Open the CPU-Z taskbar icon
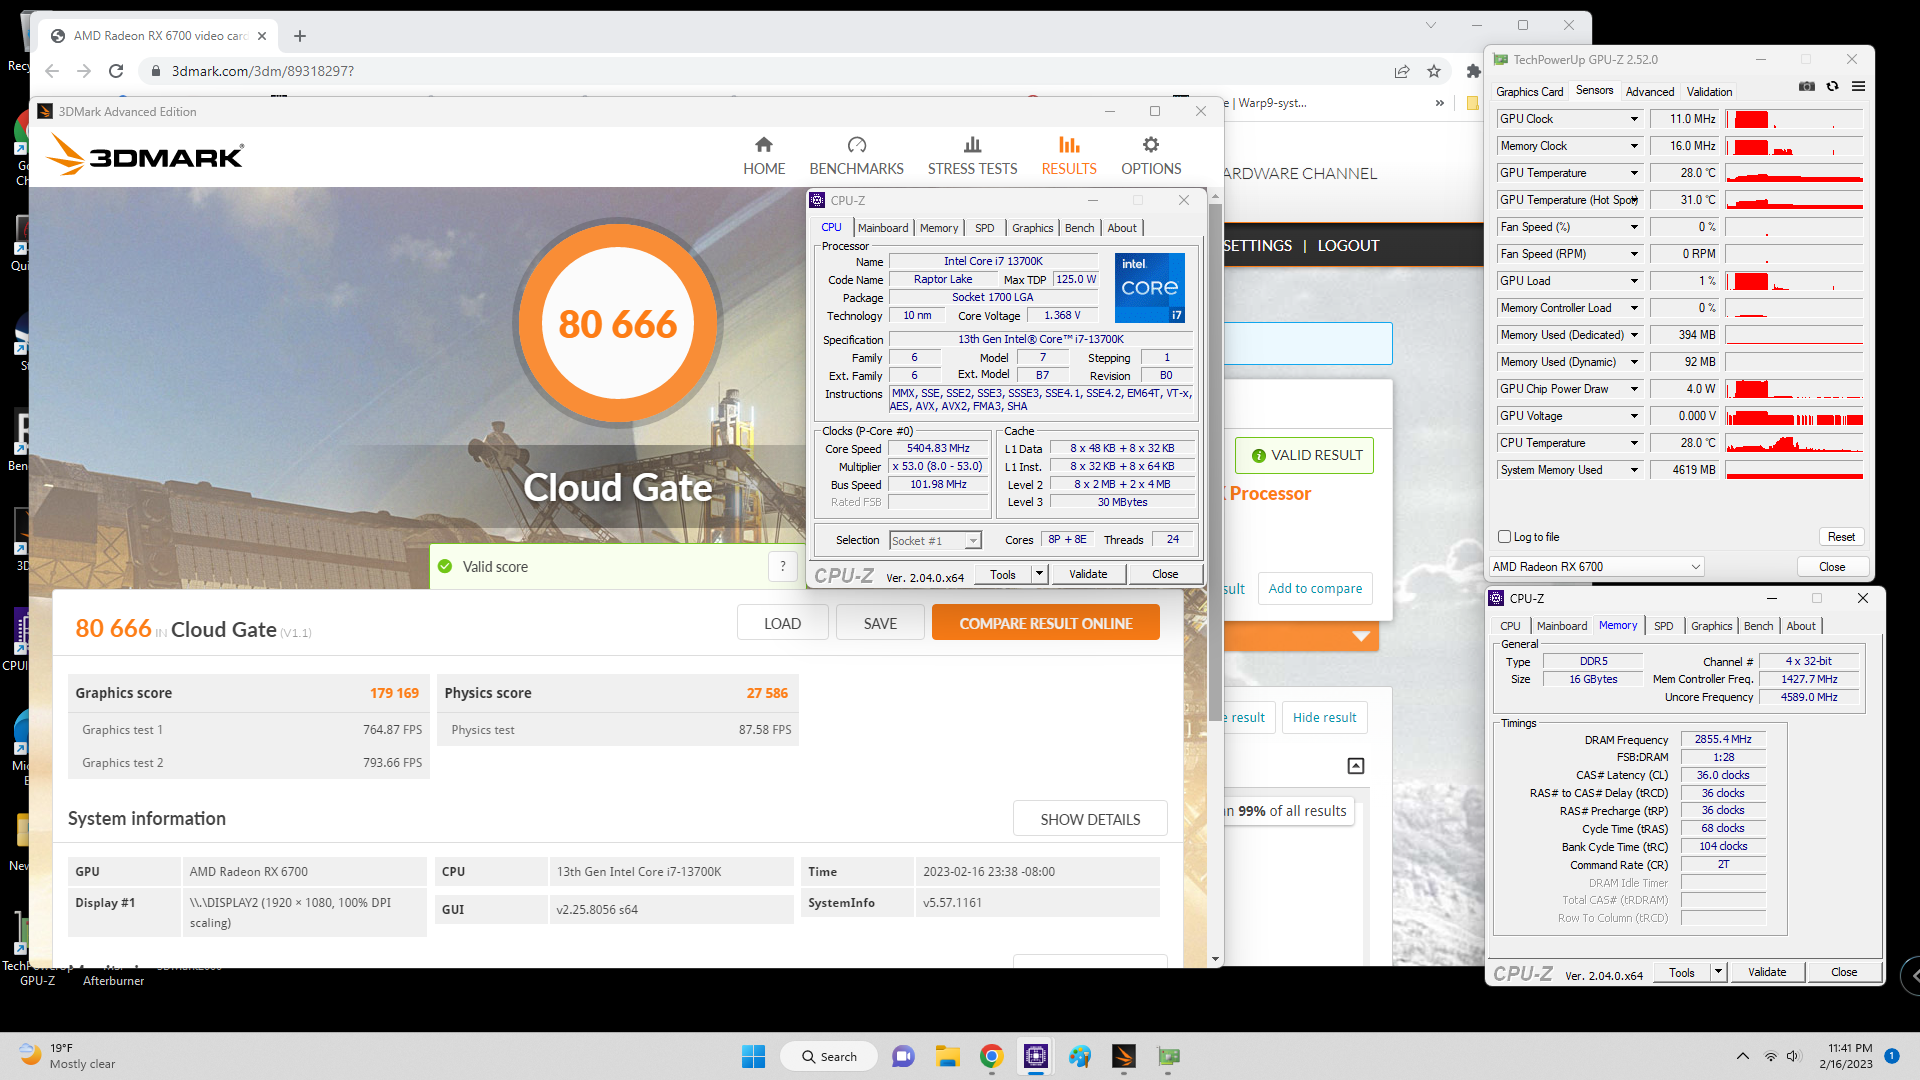 click(1035, 1056)
